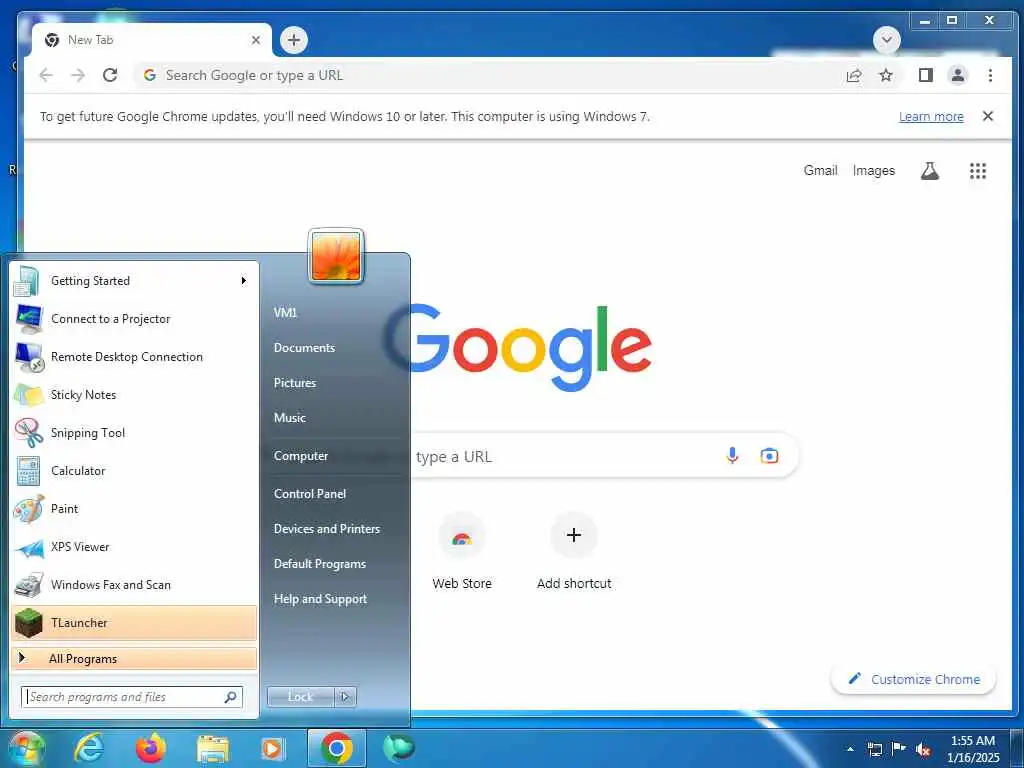Open the VM1 user folder
This screenshot has width=1024, height=768.
point(285,312)
